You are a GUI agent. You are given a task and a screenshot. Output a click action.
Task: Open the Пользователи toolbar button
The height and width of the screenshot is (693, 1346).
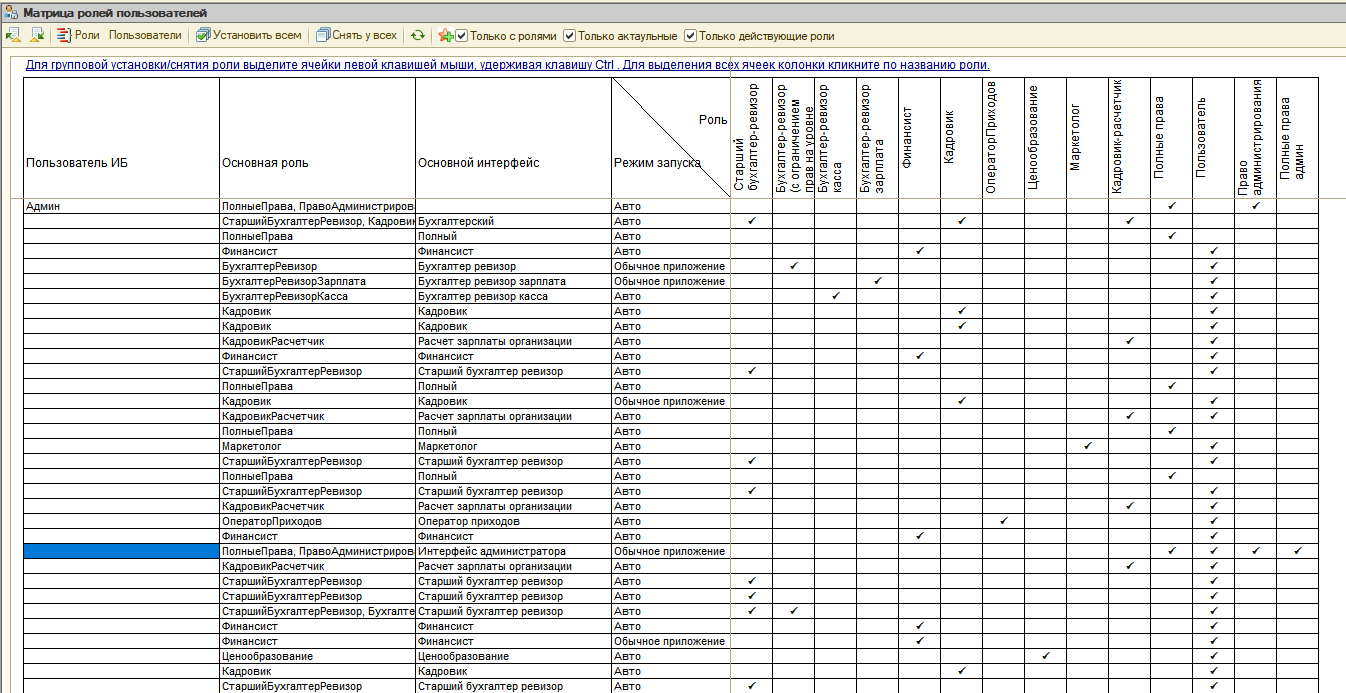pos(145,35)
